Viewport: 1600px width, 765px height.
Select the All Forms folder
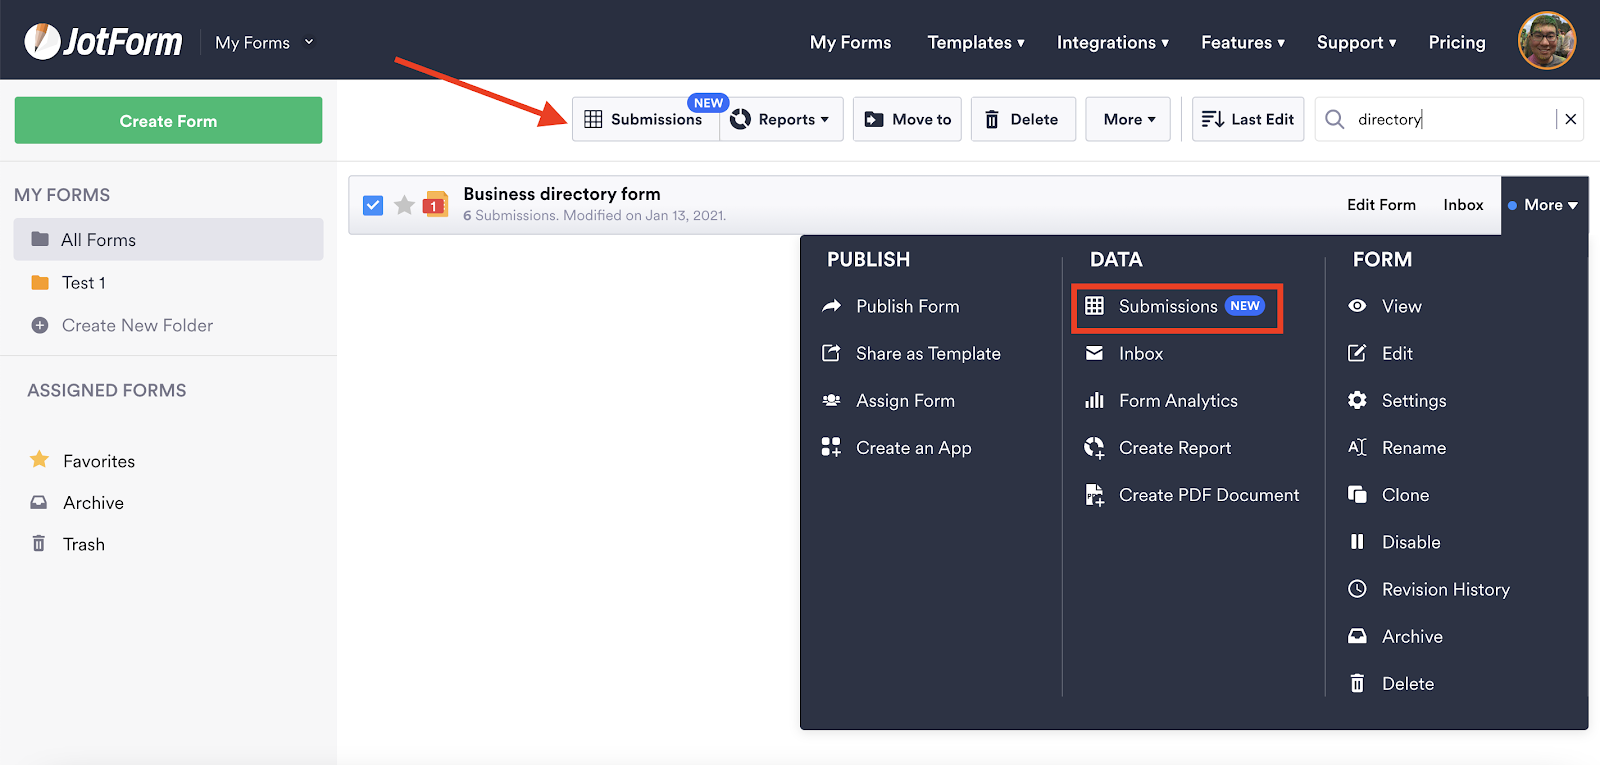168,240
